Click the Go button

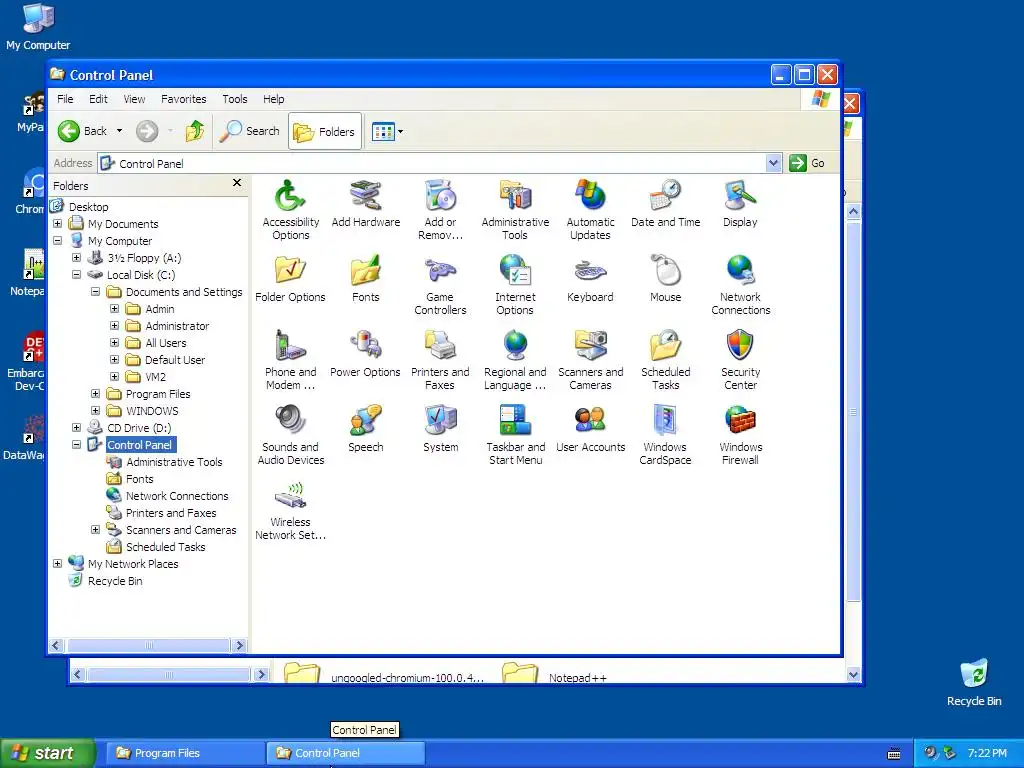coord(807,163)
